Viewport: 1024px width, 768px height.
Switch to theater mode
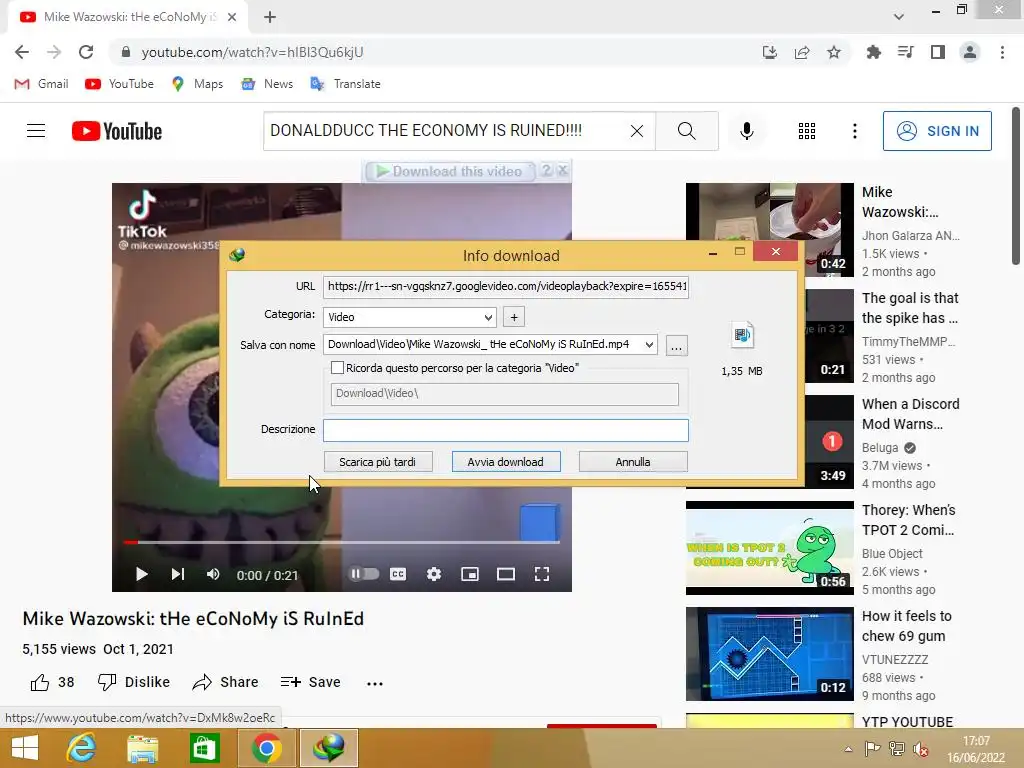pyautogui.click(x=505, y=574)
